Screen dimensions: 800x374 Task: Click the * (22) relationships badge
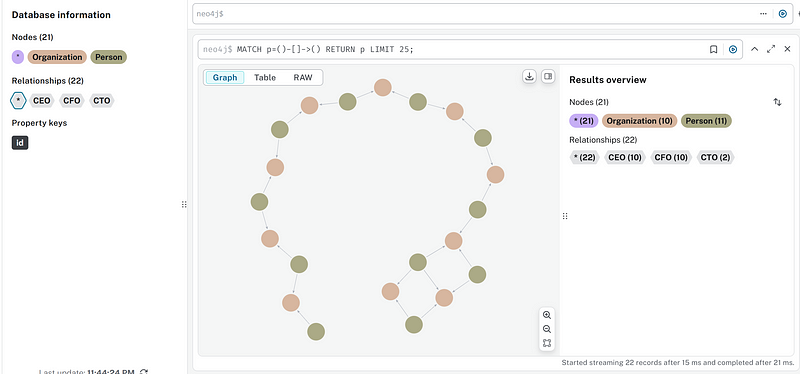[x=585, y=158]
